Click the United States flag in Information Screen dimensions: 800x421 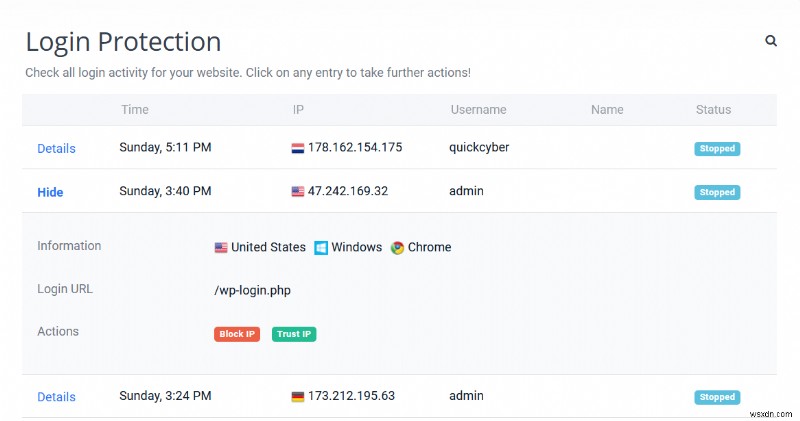[x=221, y=247]
